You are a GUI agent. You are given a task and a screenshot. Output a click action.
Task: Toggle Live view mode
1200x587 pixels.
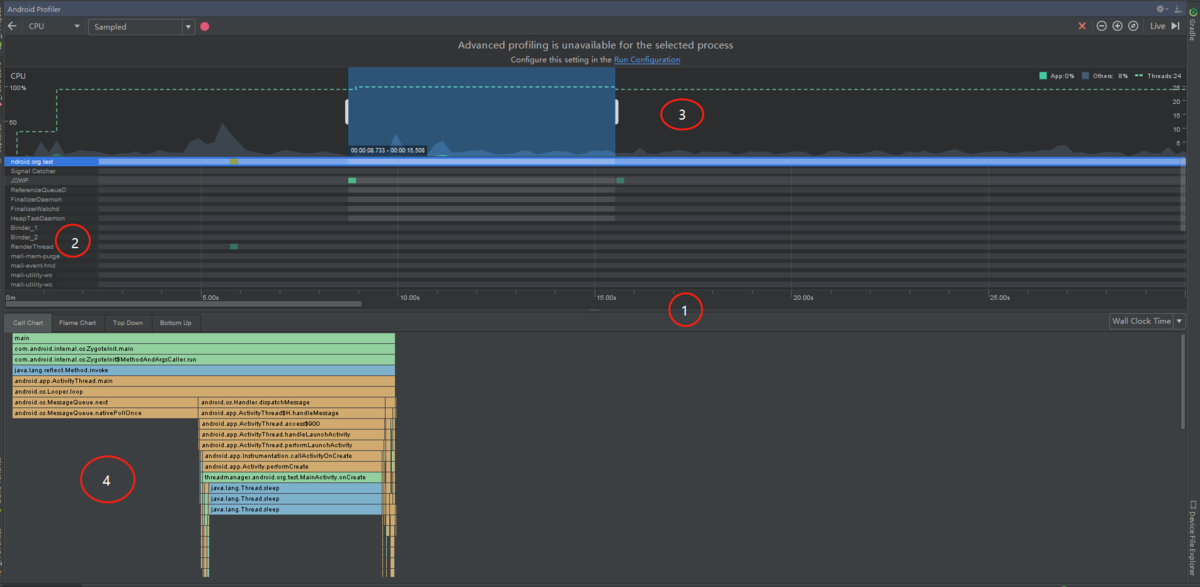[1160, 26]
